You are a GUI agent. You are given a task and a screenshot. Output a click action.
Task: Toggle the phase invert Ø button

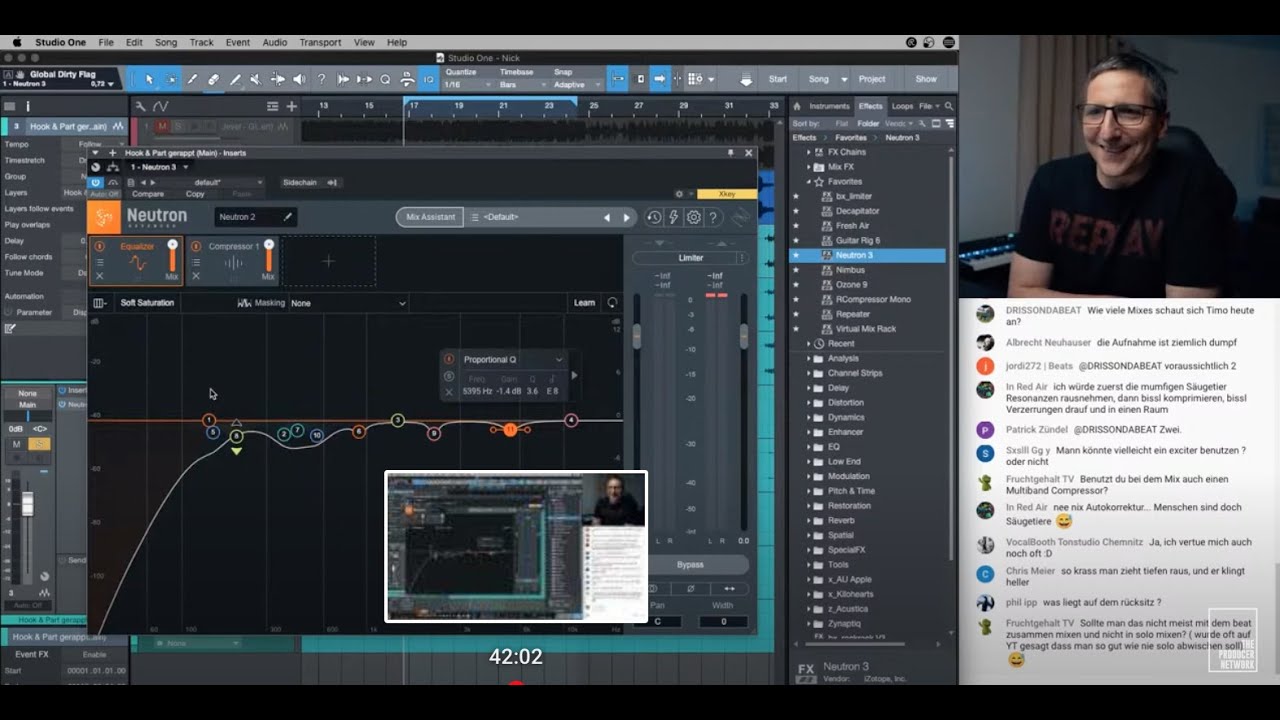point(691,588)
